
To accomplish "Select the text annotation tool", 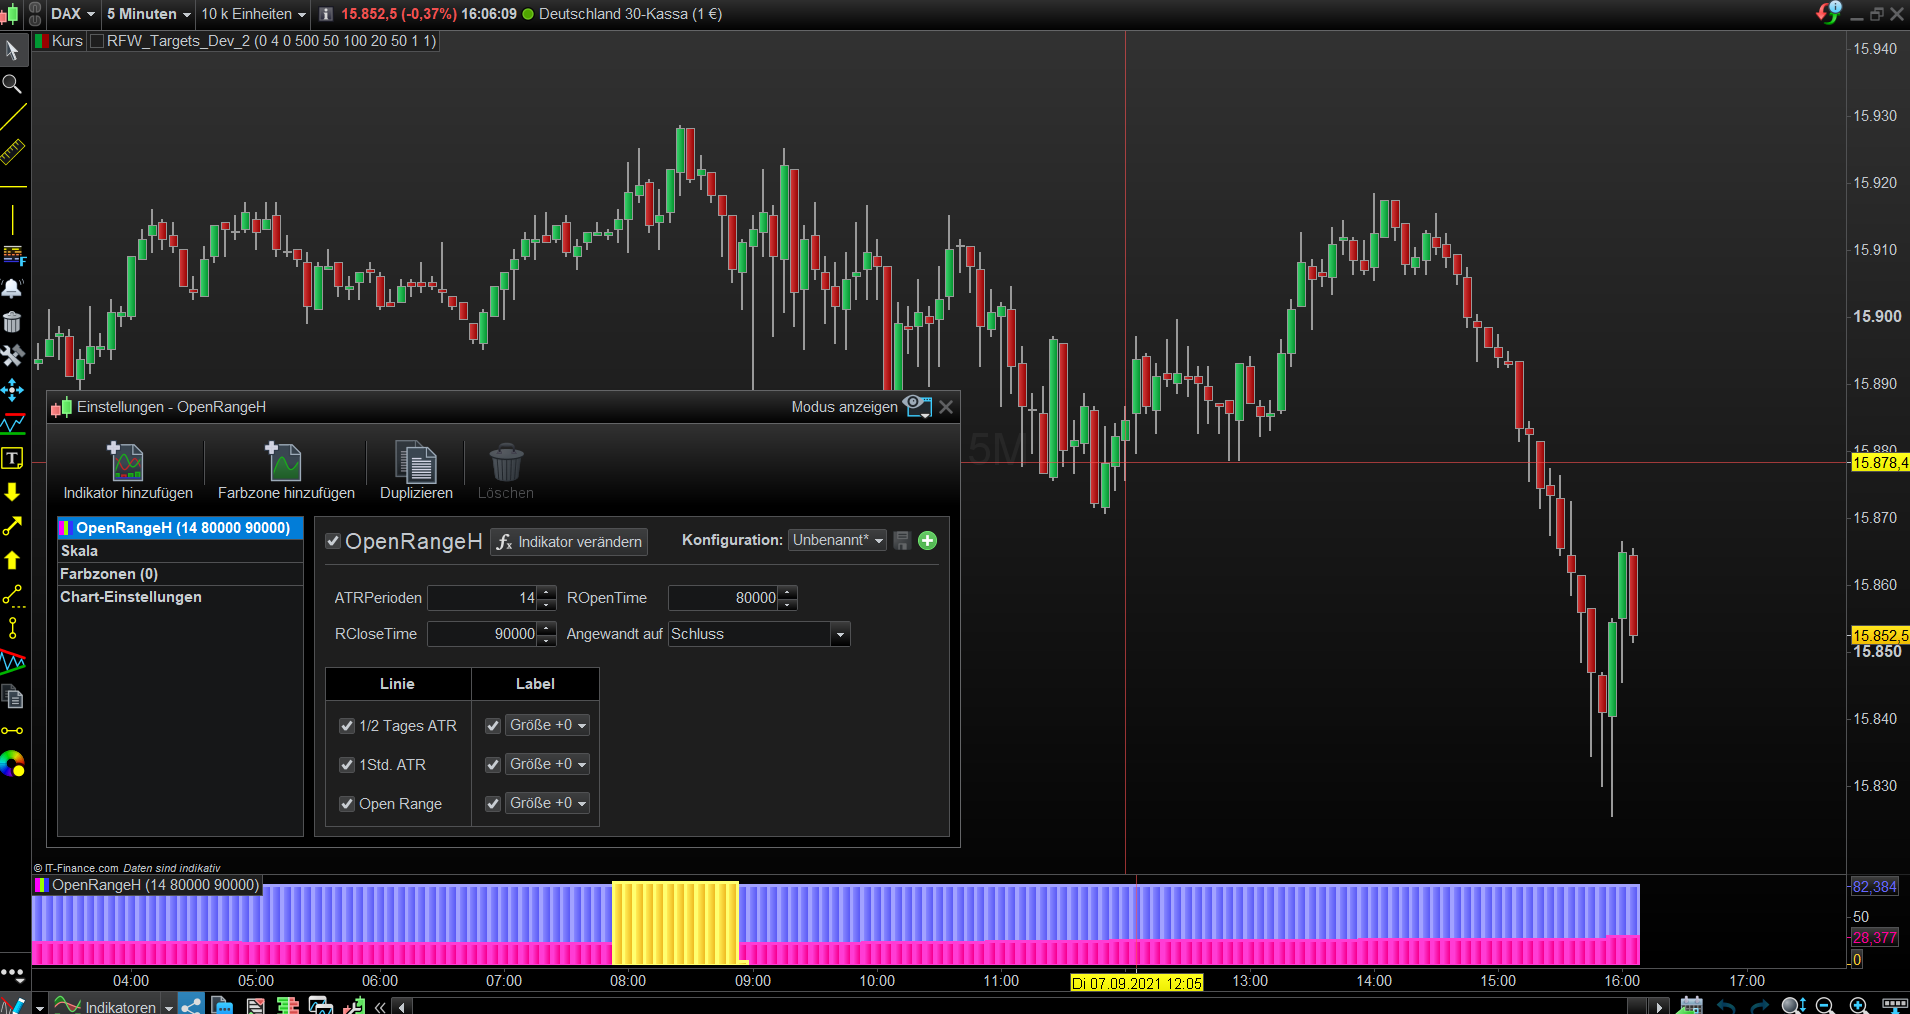I will pos(12,458).
